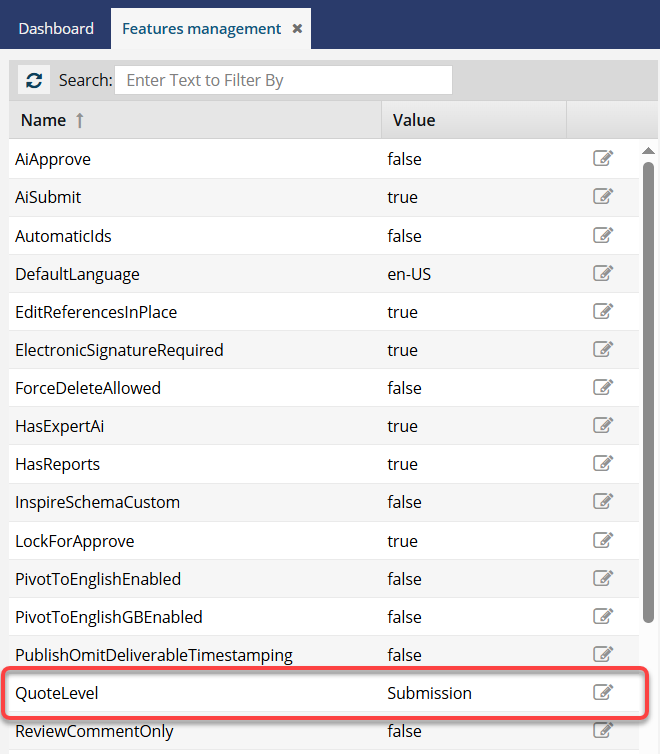
Task: Edit the HasReports feature
Action: [x=603, y=464]
